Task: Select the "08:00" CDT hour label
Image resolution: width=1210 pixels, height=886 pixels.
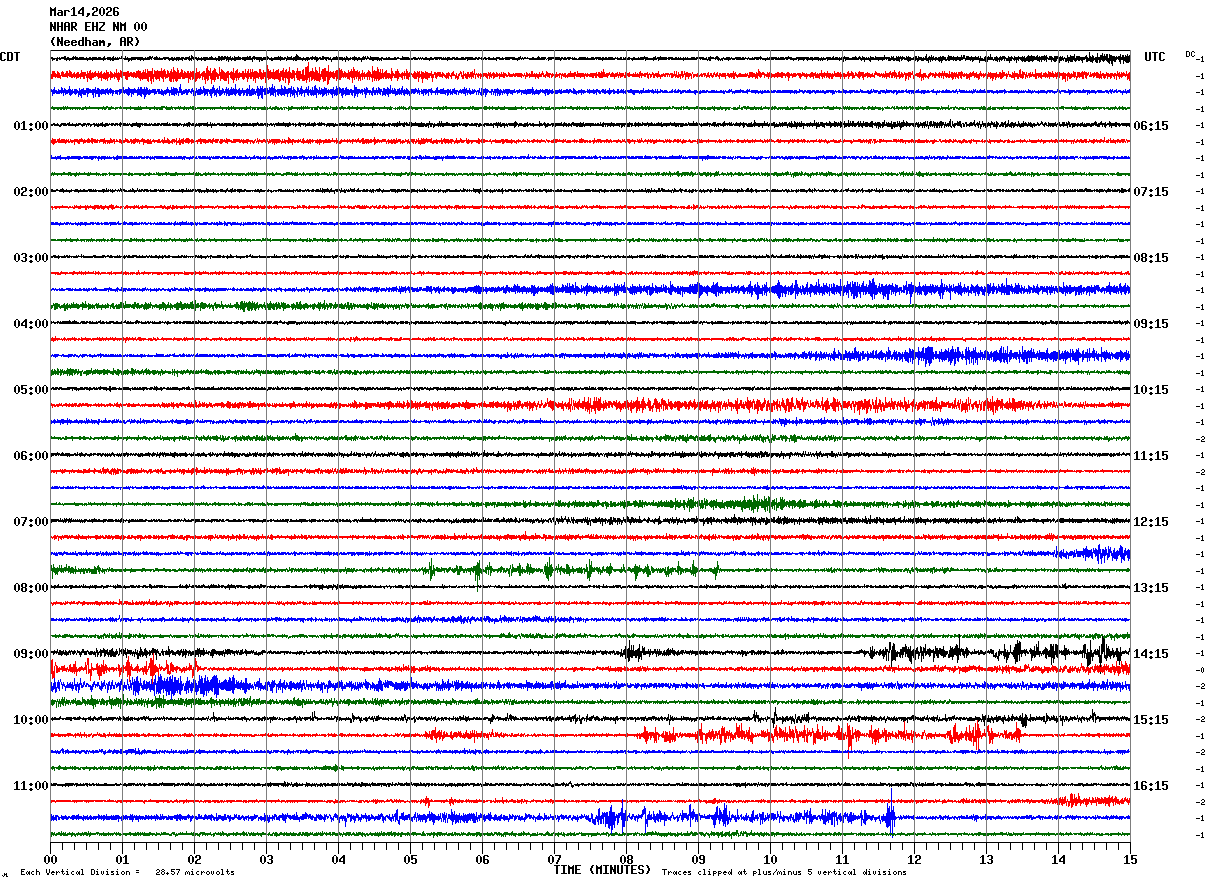Action: [x=31, y=588]
